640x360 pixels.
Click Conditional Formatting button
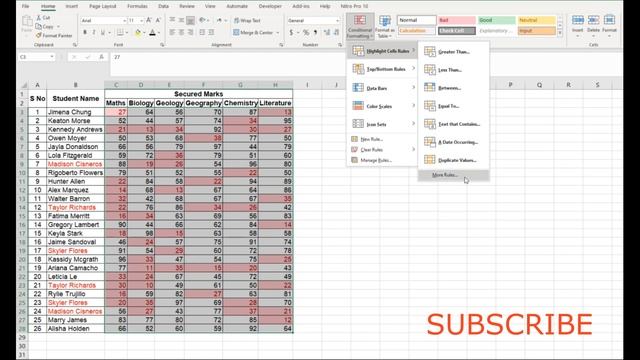(x=360, y=27)
